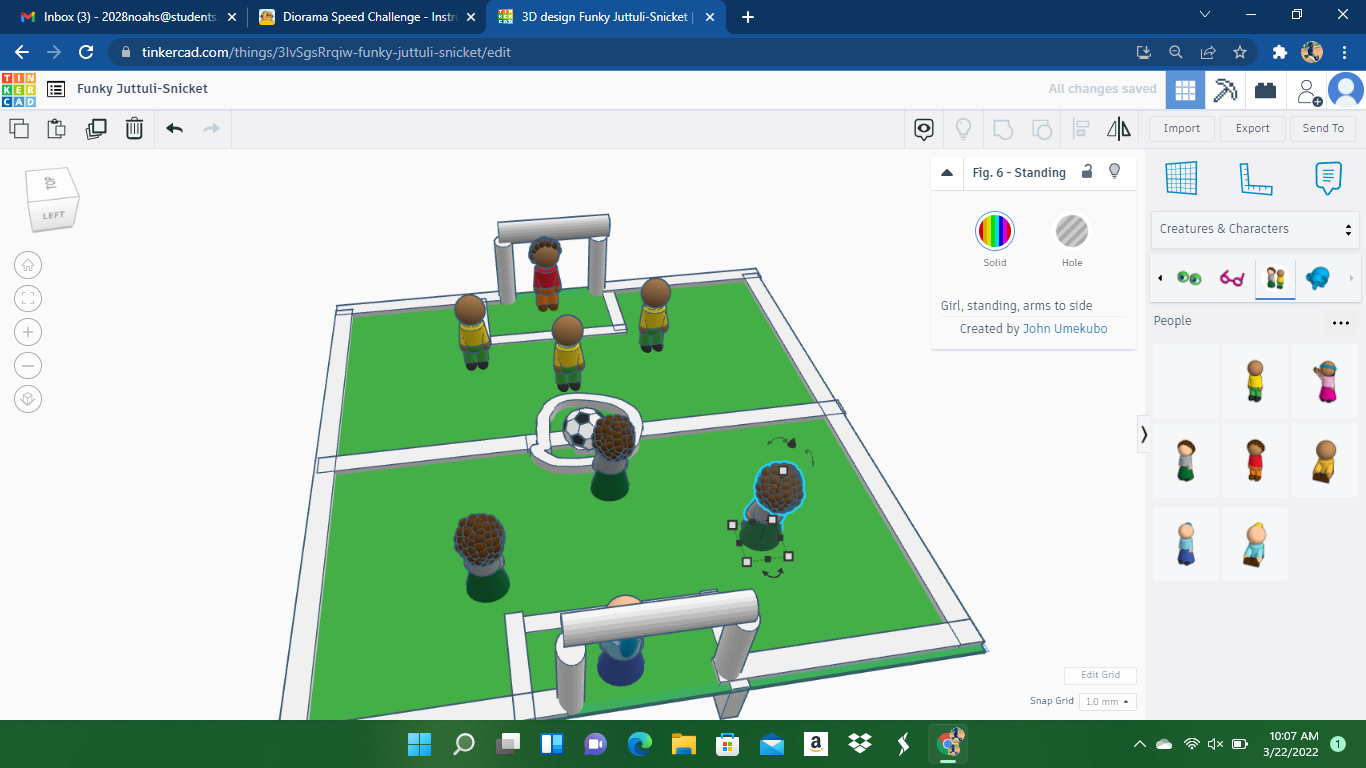1366x768 pixels.
Task: Click the Solid rainbow color swatch
Action: pyautogui.click(x=994, y=232)
